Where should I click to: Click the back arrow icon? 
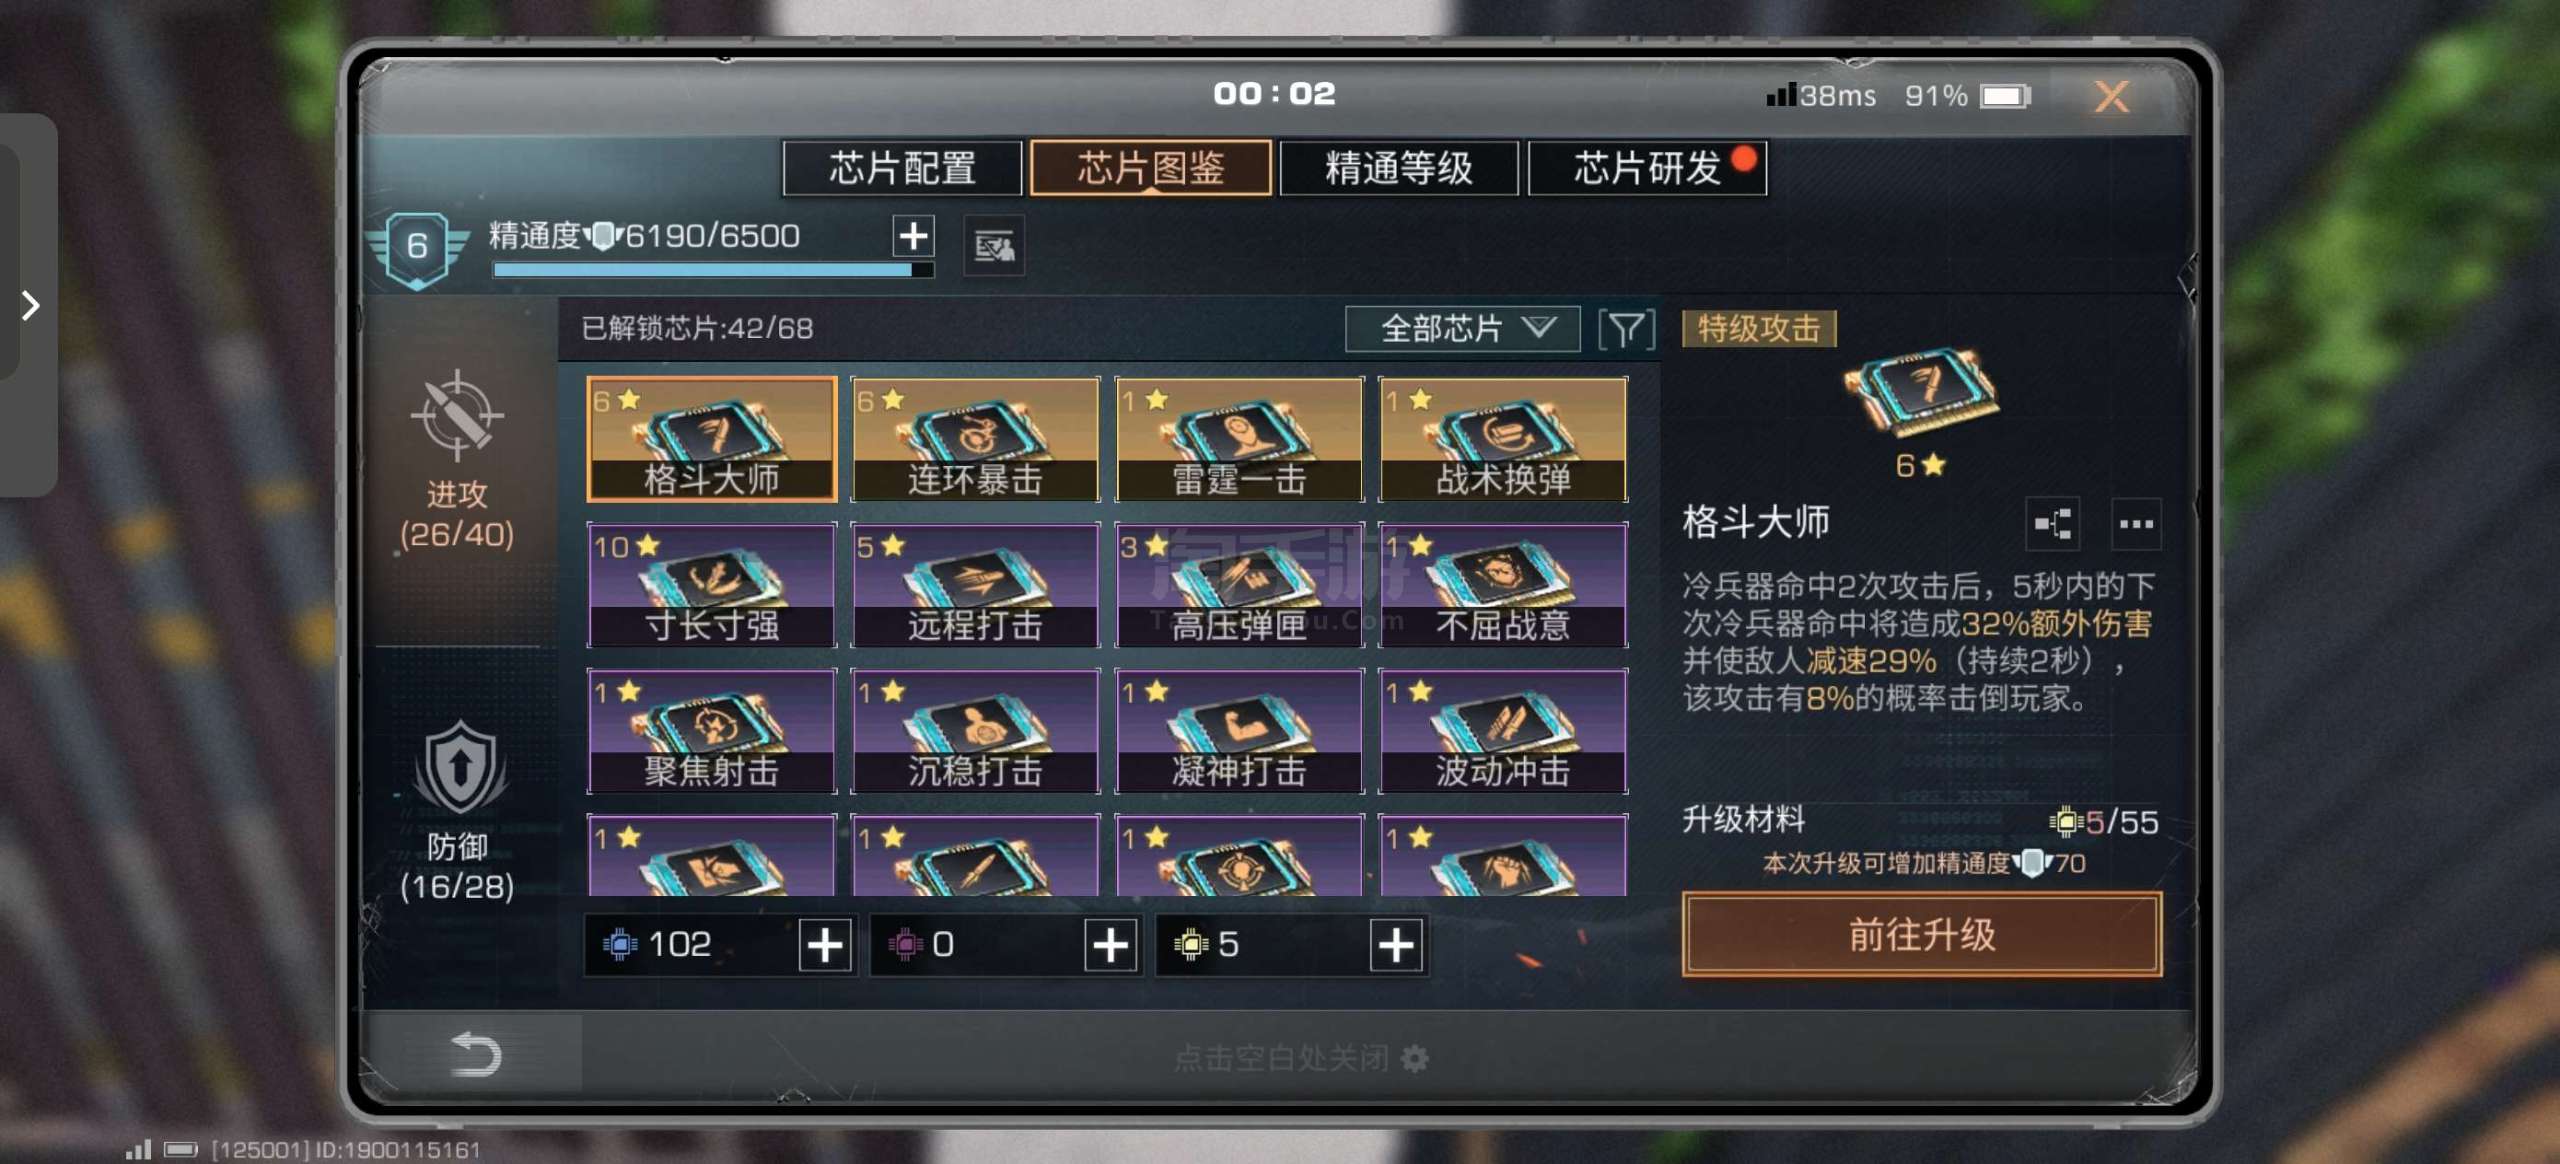474,1054
